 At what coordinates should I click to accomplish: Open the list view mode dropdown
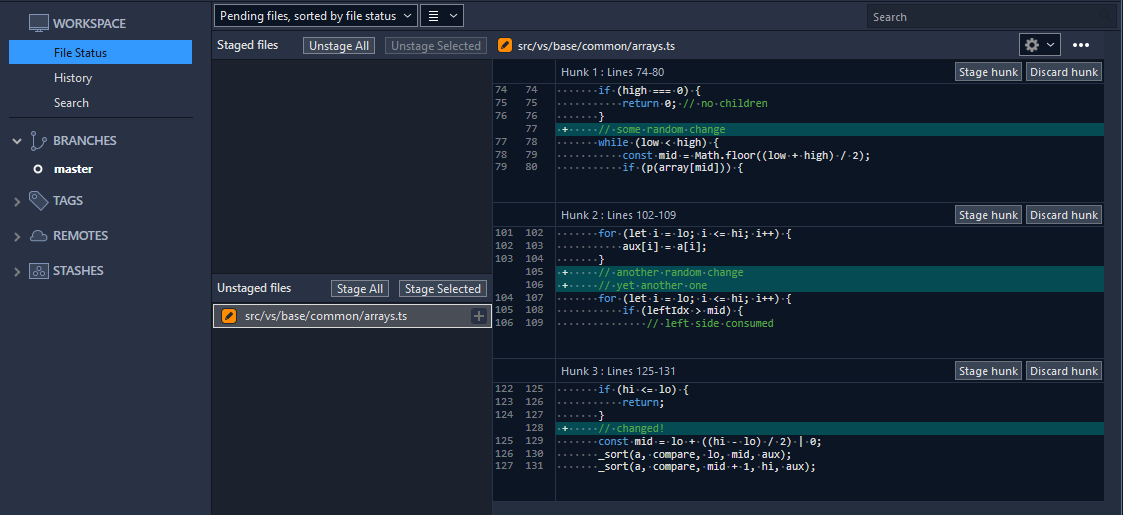click(x=442, y=15)
